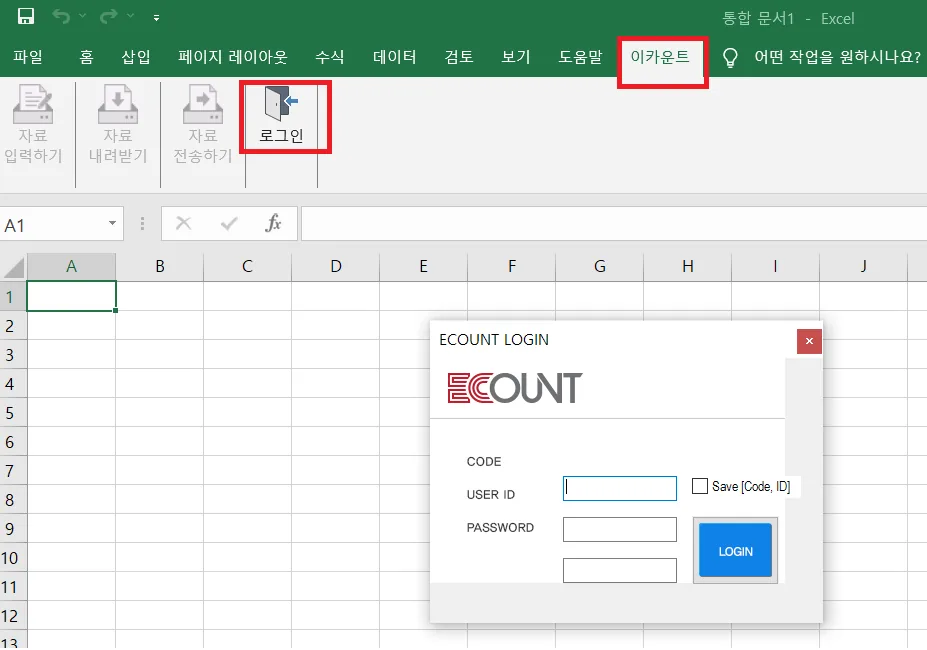Image resolution: width=927 pixels, height=650 pixels.
Task: Save the workbook with the floppy disk icon
Action: (x=25, y=17)
